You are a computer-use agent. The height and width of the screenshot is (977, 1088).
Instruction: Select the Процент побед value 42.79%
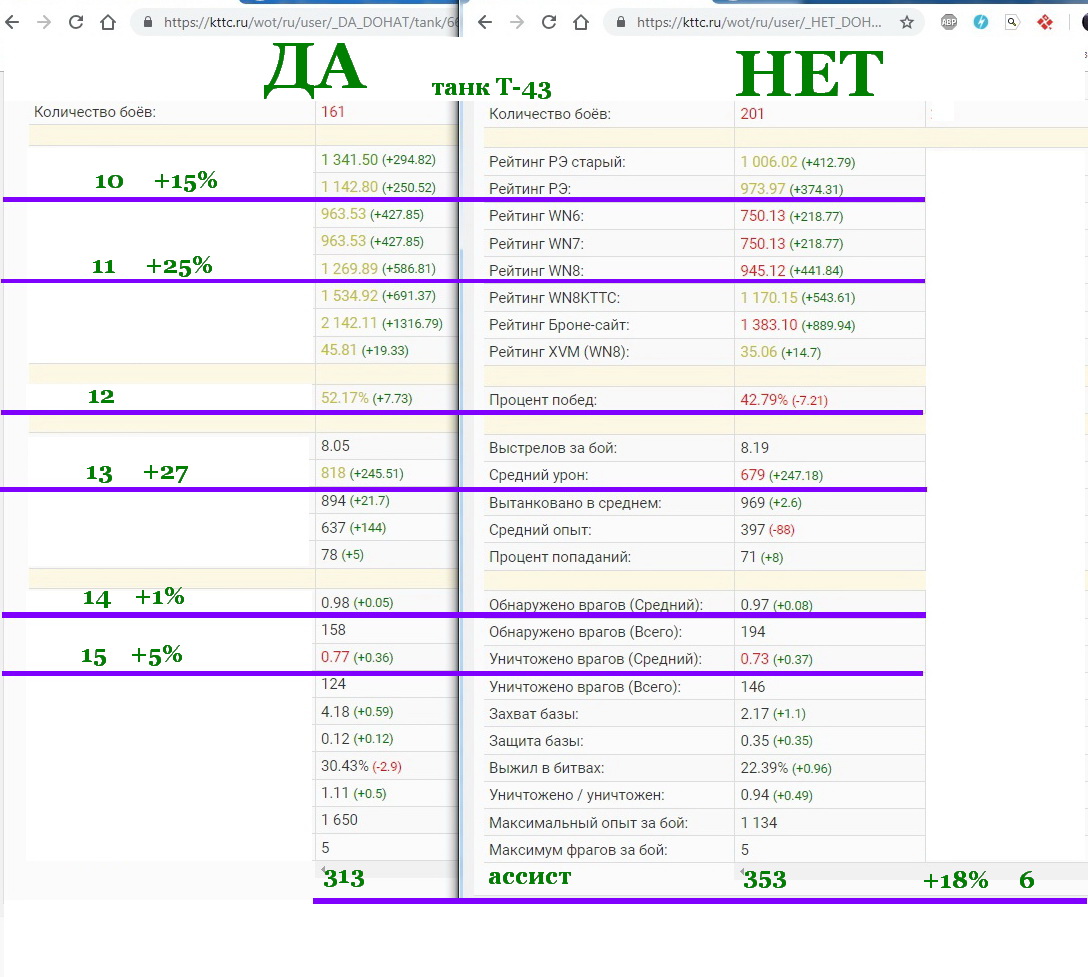[x=763, y=400]
